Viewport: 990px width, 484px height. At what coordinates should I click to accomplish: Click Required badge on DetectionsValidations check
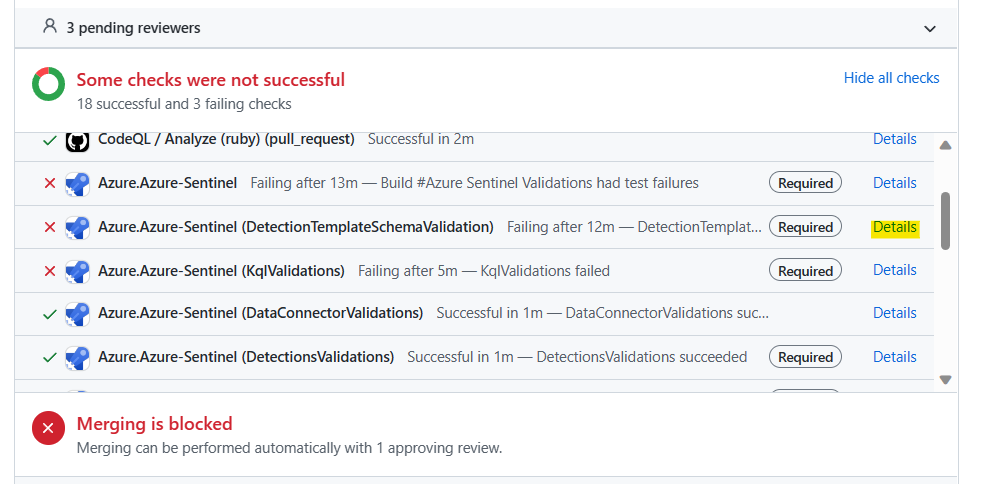(805, 357)
